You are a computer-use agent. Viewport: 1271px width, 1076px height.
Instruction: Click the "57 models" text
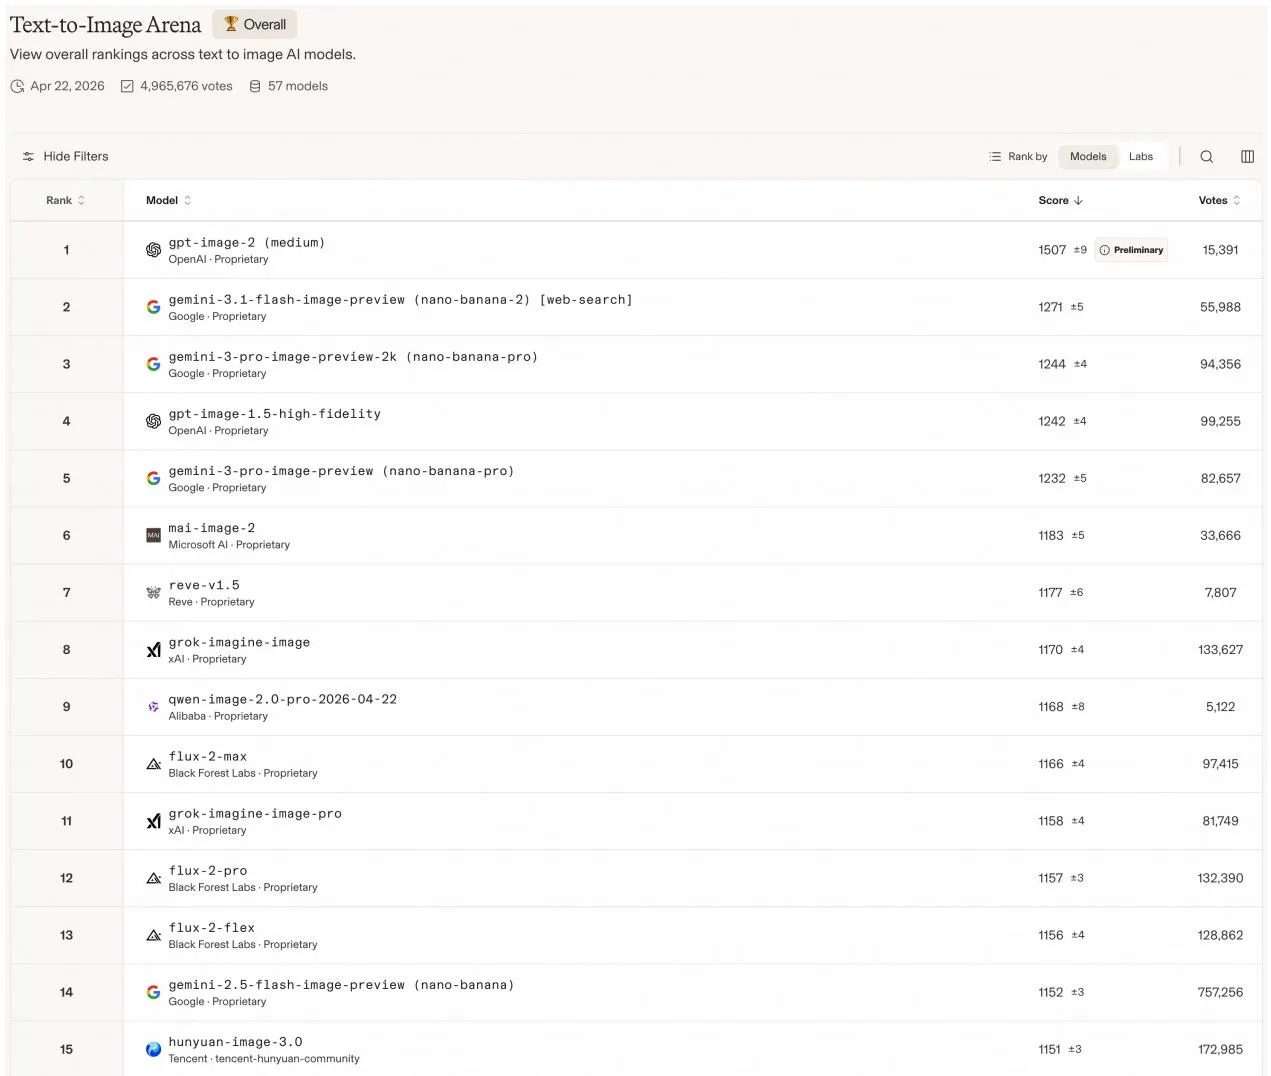[298, 86]
